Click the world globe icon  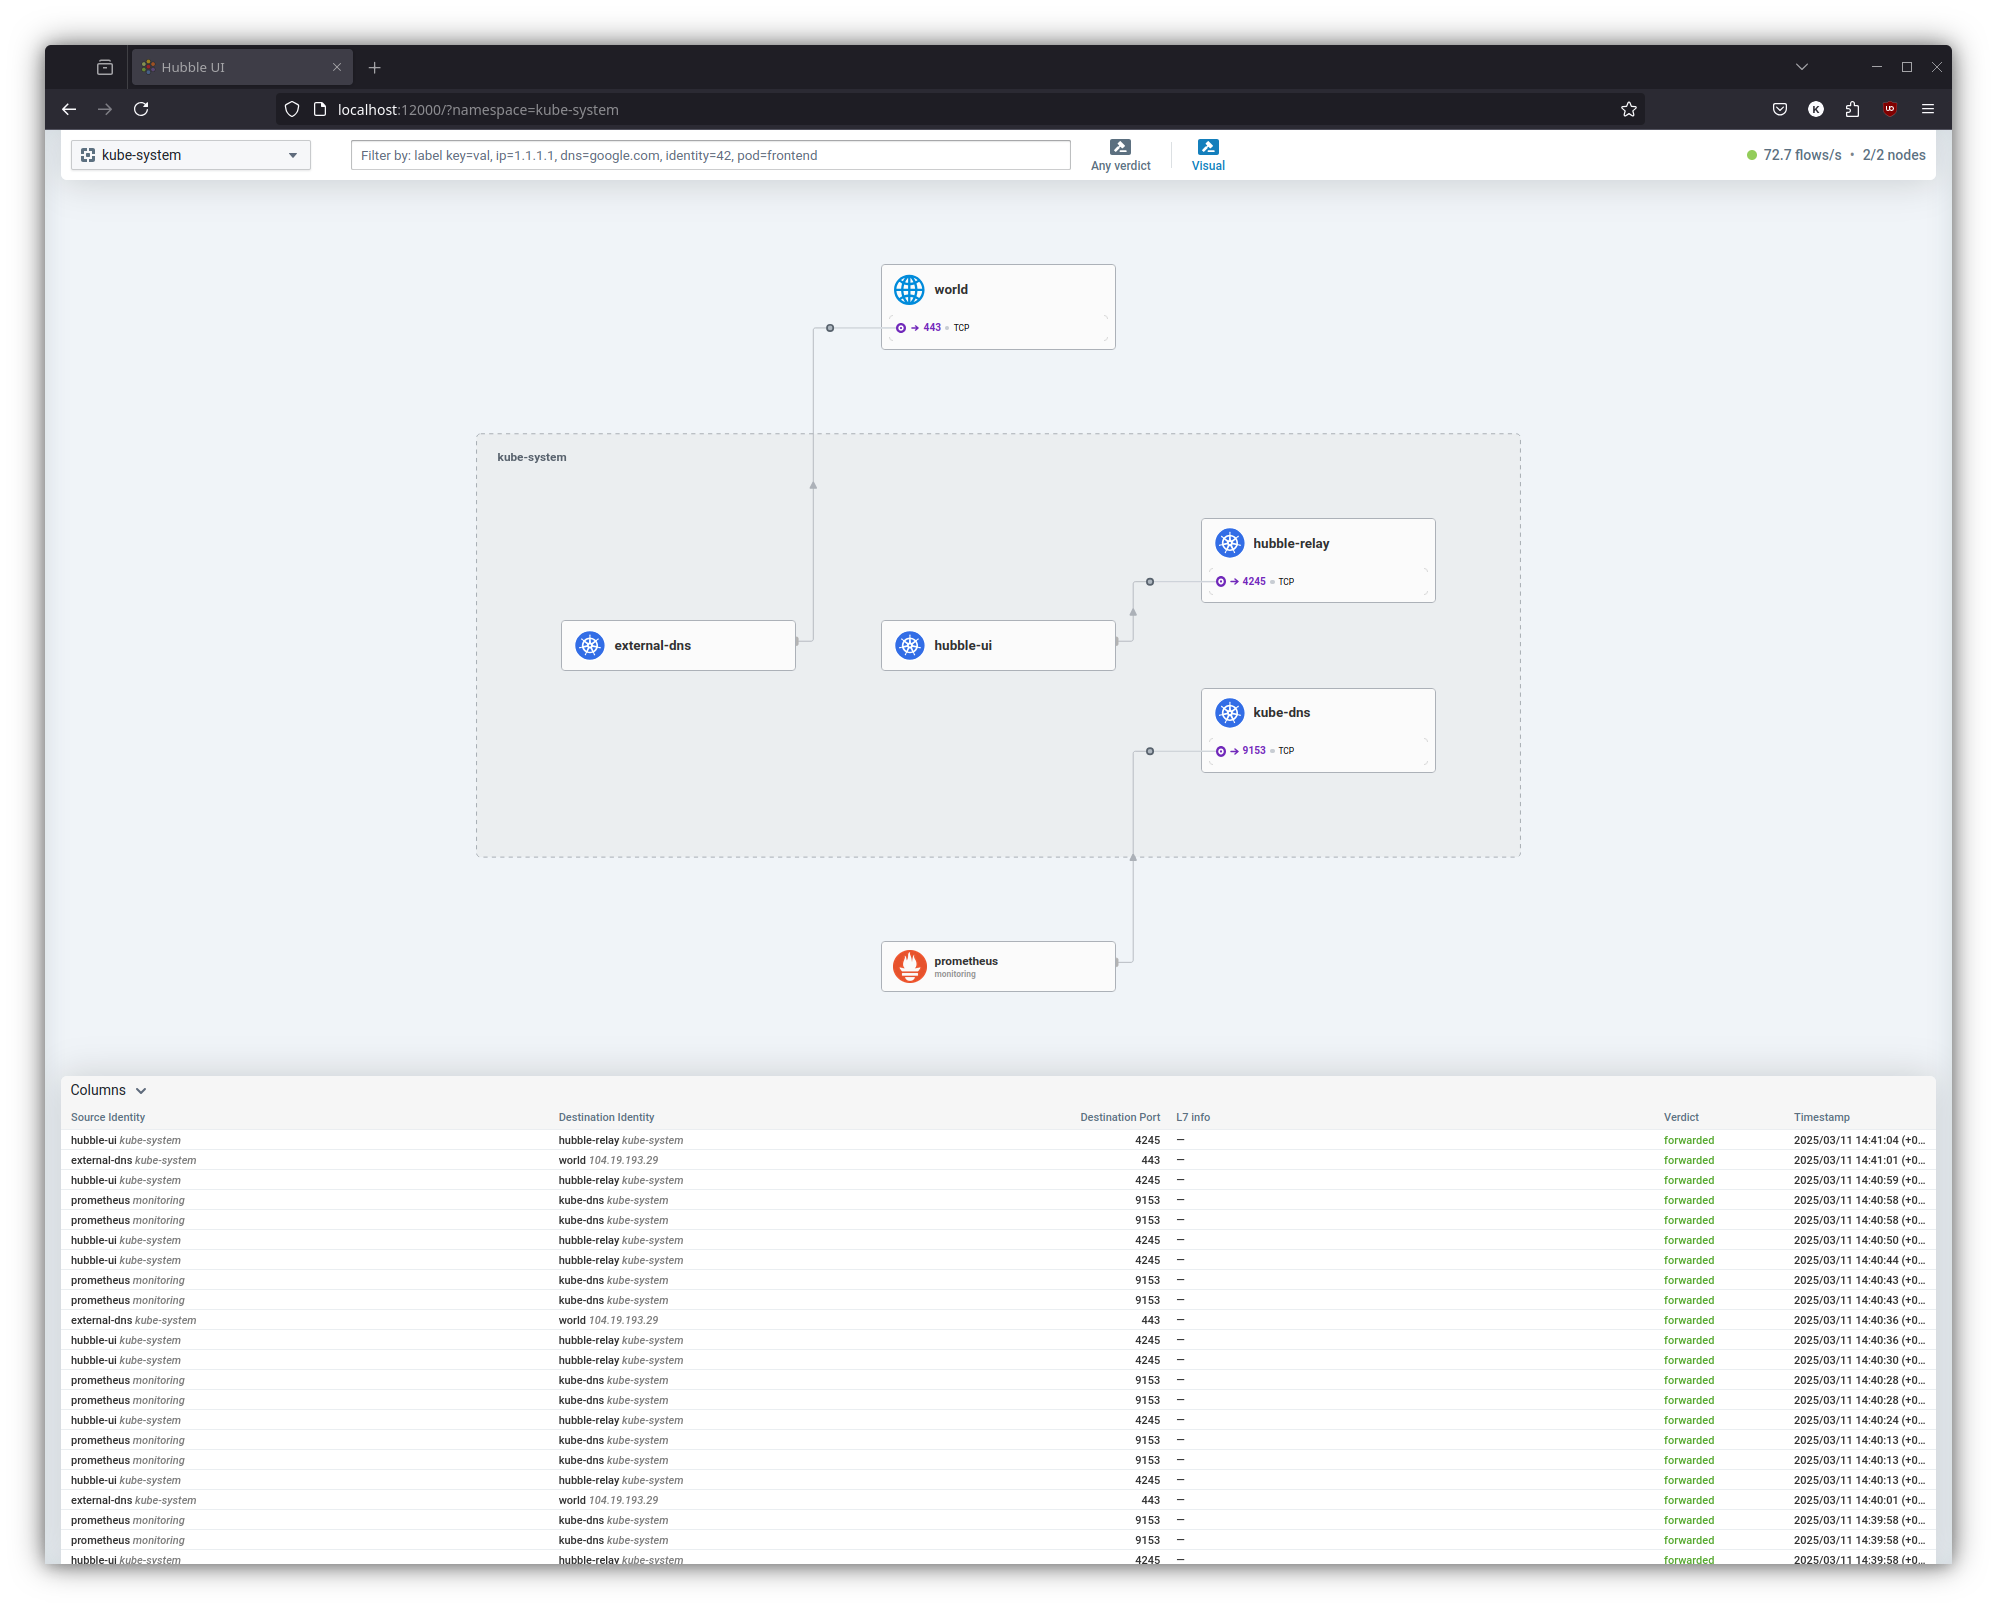(908, 290)
